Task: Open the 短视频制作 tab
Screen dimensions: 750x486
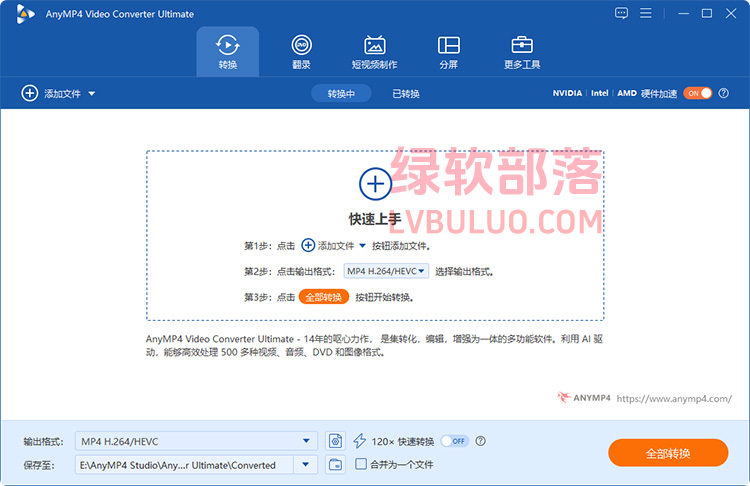Action: tap(375, 52)
